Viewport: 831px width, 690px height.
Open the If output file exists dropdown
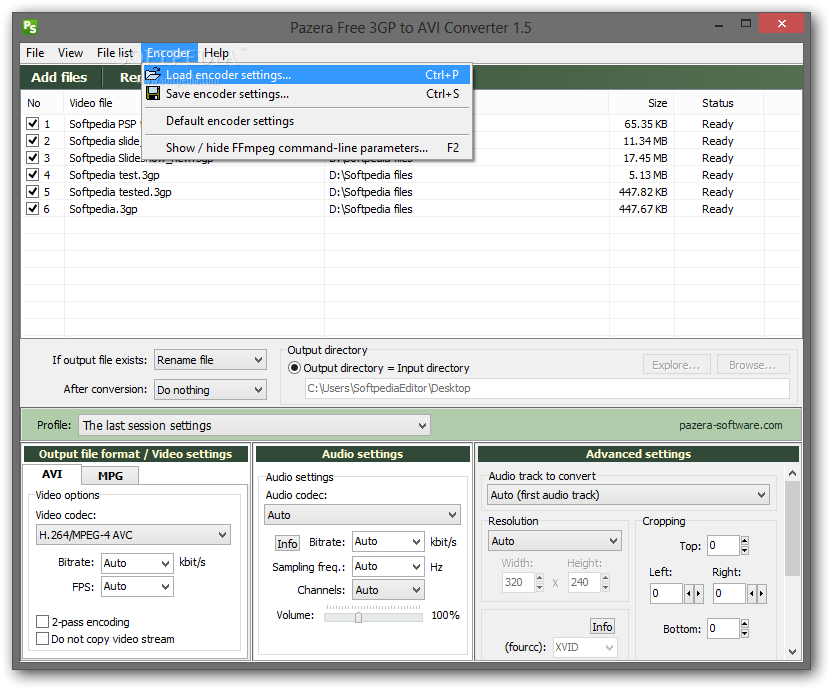coord(210,360)
